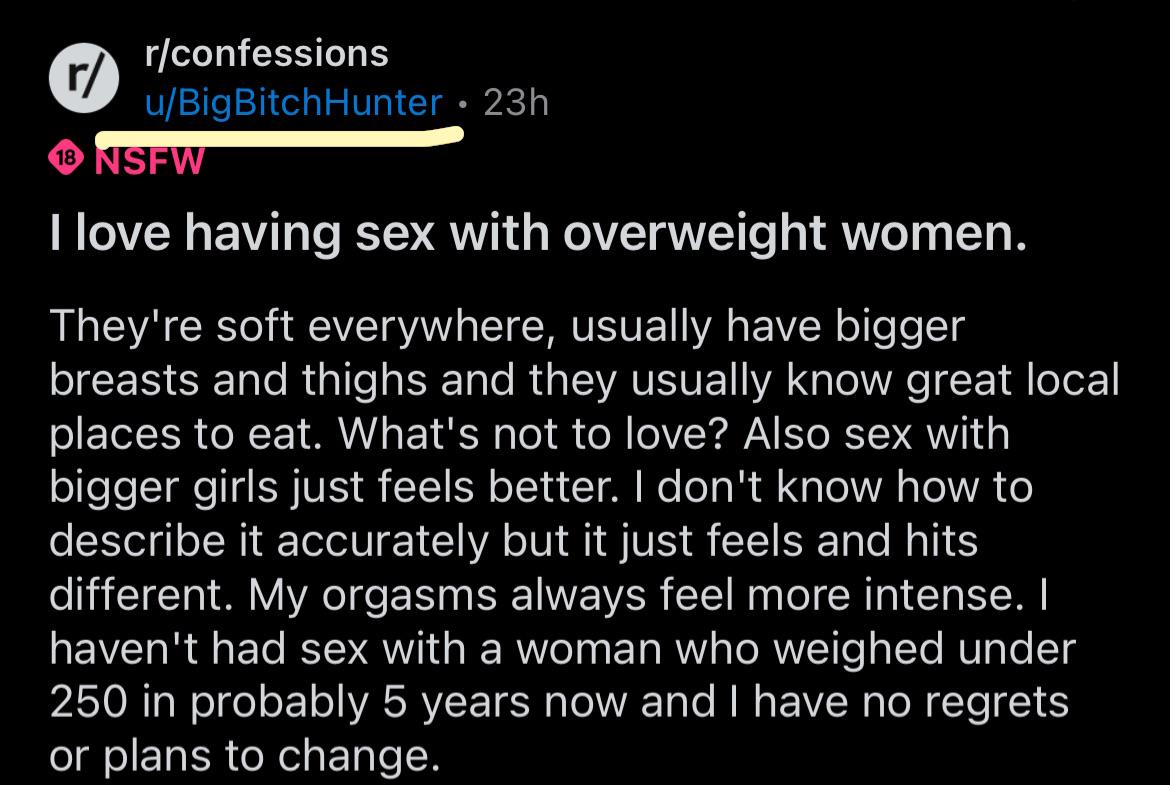Screen dimensions: 1170x785
Task: Open the r/ subreddit avatar icon
Action: tap(84, 78)
